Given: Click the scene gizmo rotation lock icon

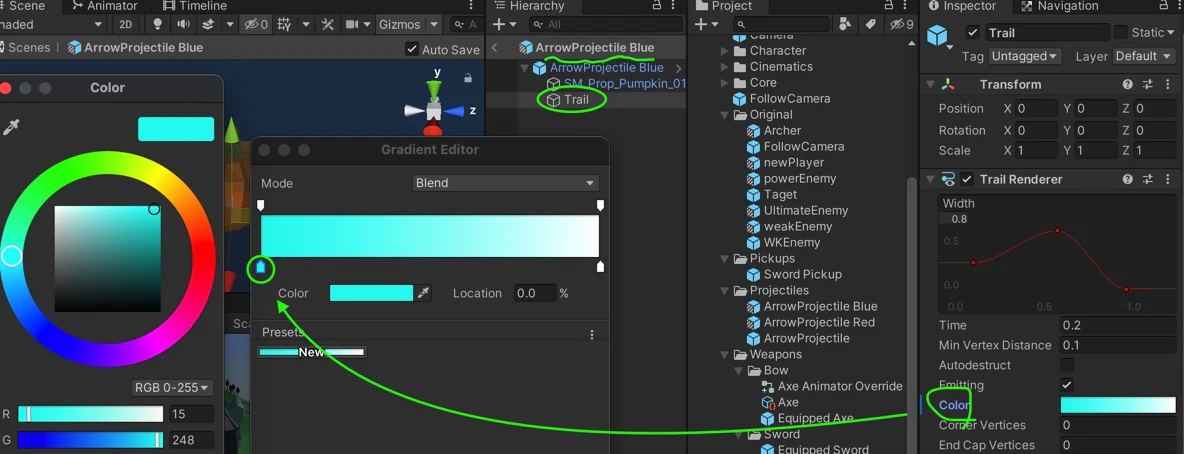Looking at the screenshot, I should tap(468, 77).
